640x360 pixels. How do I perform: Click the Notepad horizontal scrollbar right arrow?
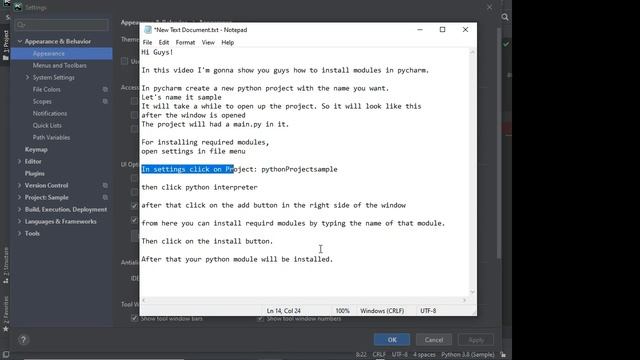464,300
